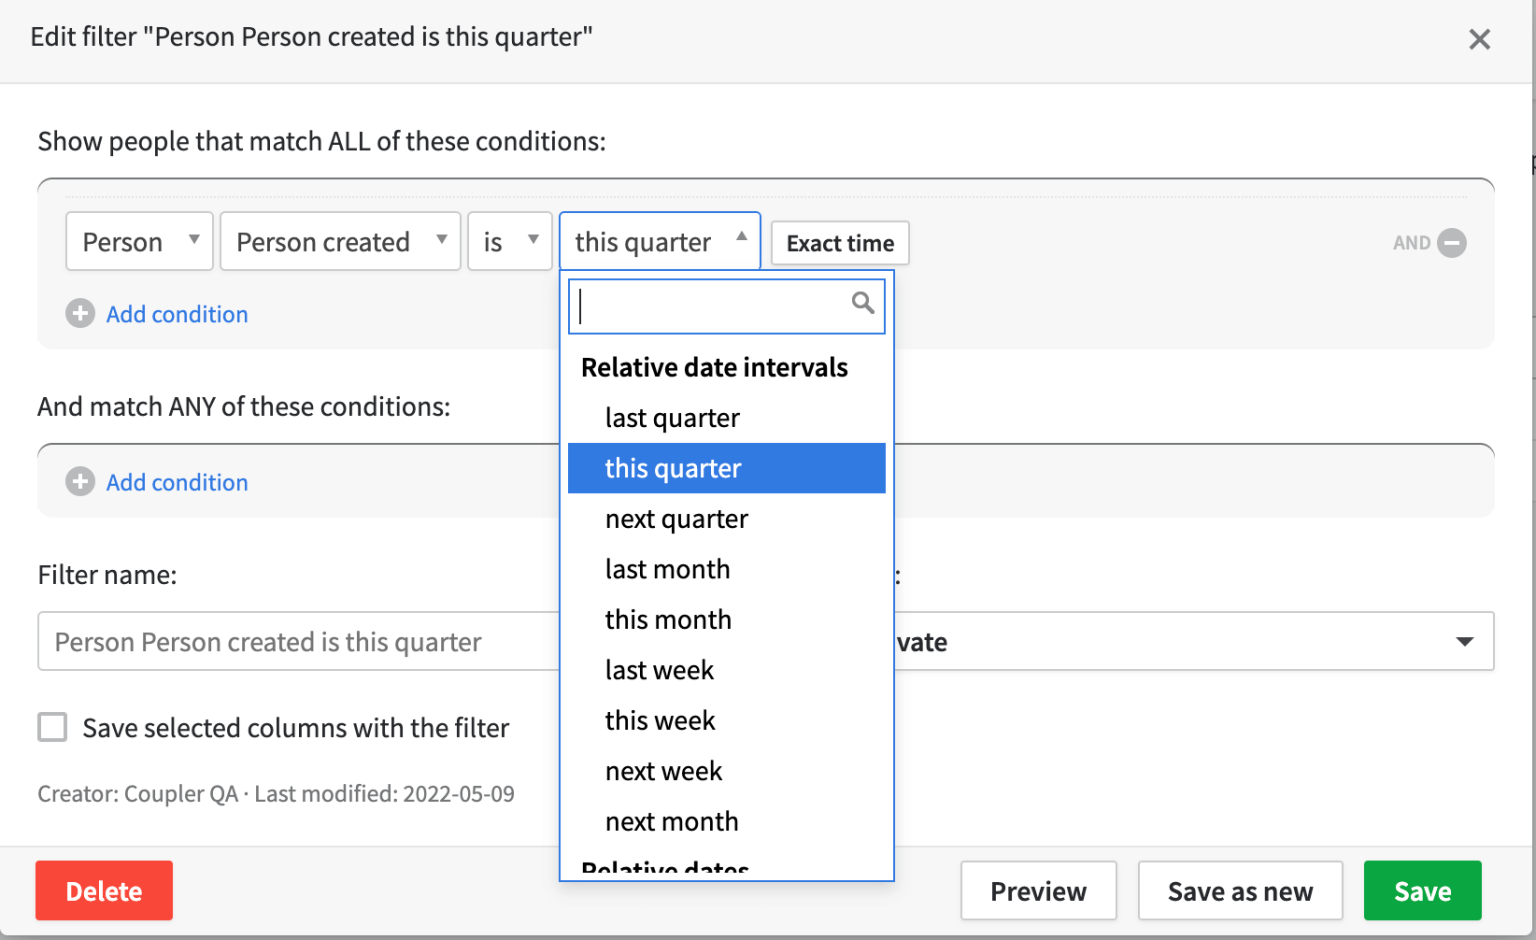
Task: Open the Person created field dropdown
Action: [x=339, y=241]
